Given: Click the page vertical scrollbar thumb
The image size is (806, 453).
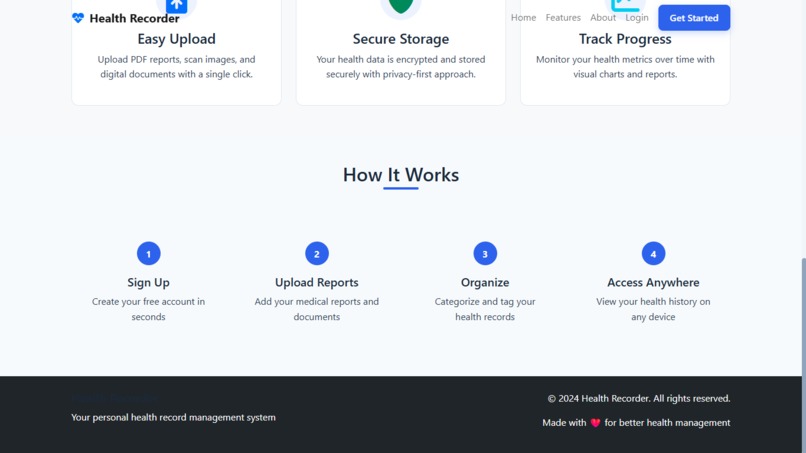Looking at the screenshot, I should [x=803, y=355].
